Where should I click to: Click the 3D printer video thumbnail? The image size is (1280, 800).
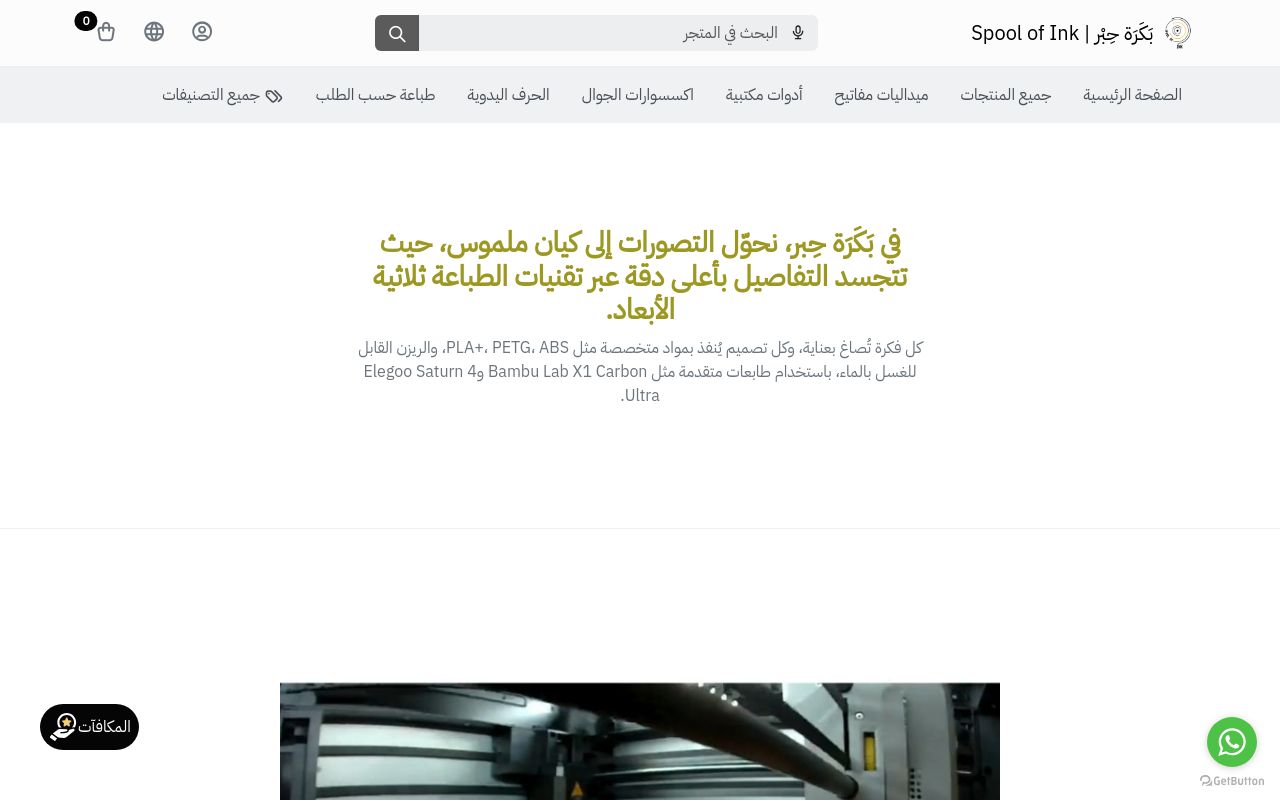(640, 741)
